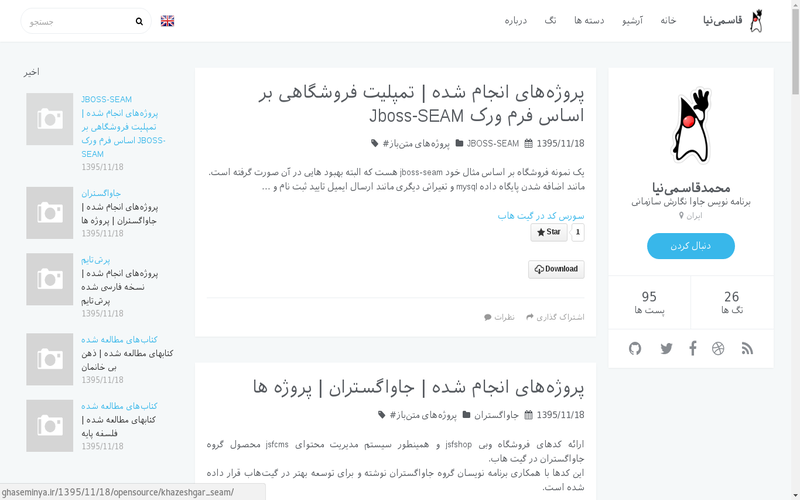This screenshot has width=800, height=500.
Task: Open the RSS feed icon
Action: [x=747, y=348]
